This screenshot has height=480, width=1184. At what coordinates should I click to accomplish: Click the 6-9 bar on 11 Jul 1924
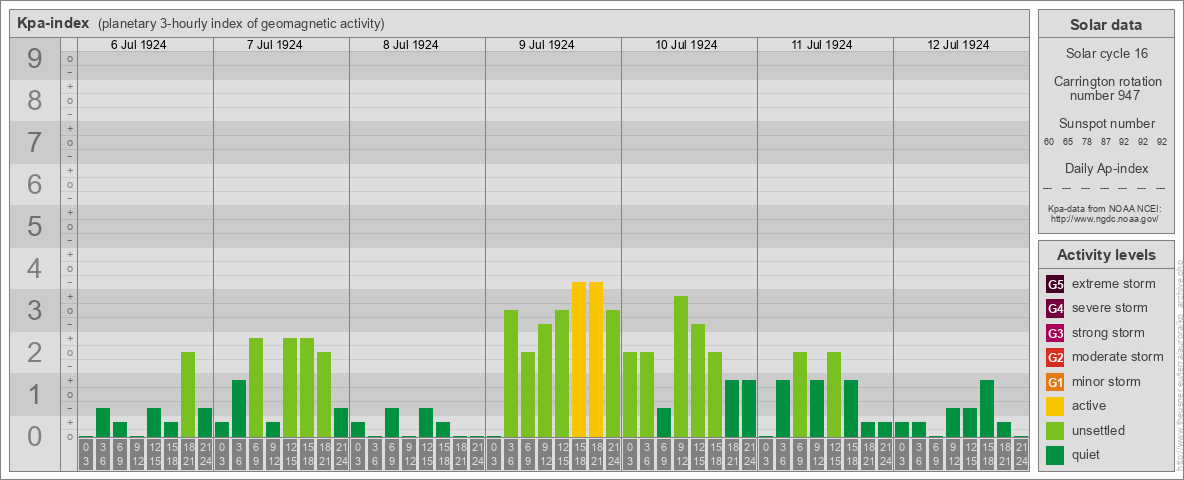click(x=800, y=395)
